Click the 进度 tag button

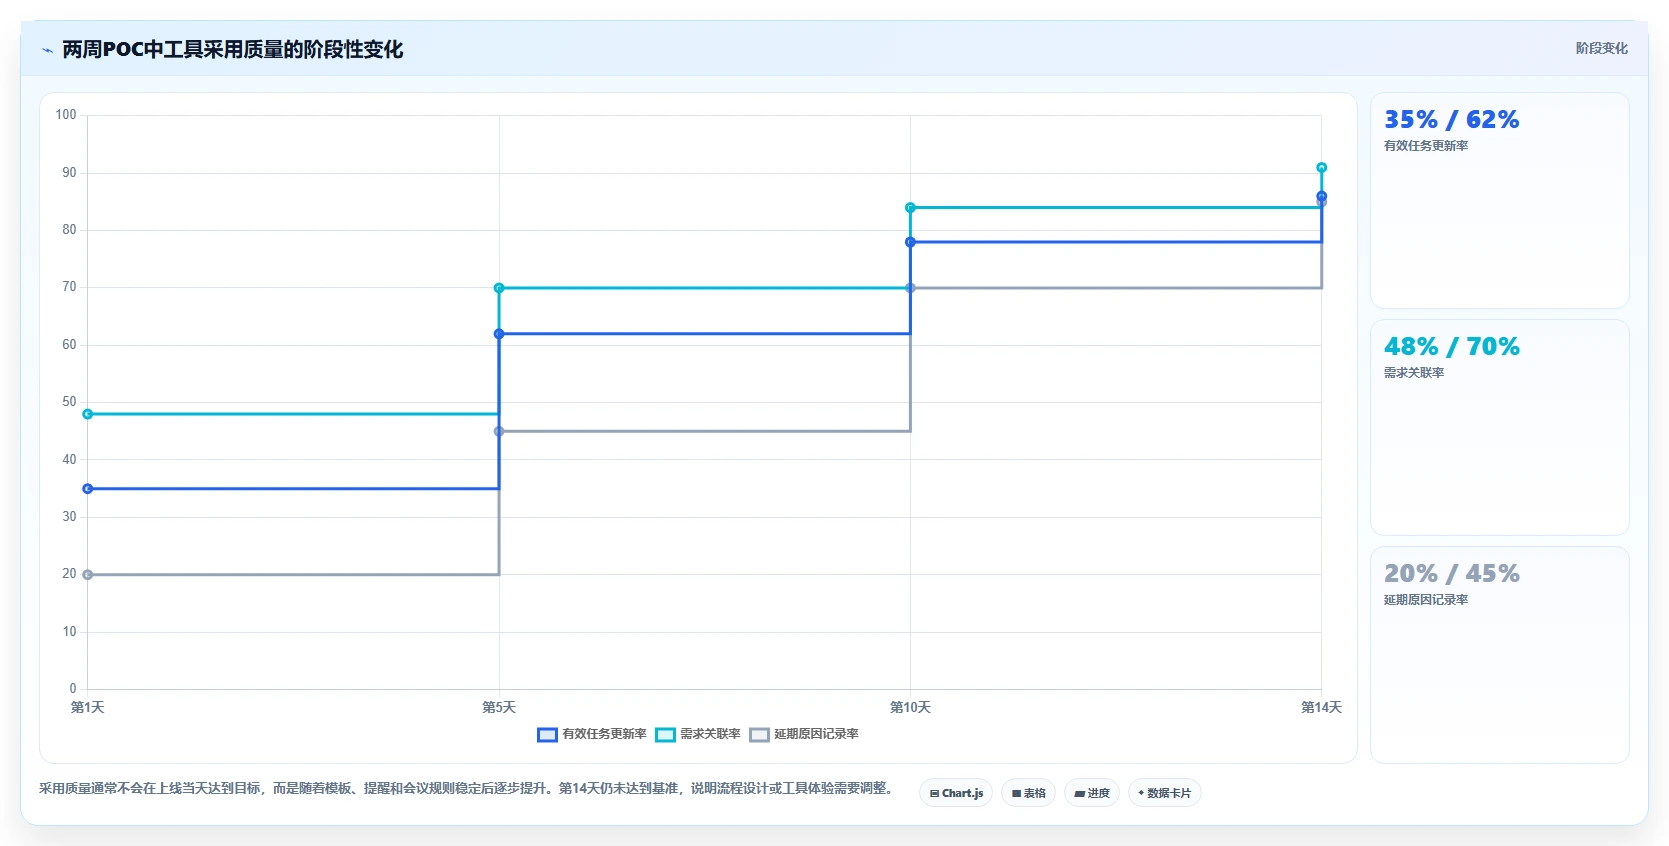point(1092,793)
